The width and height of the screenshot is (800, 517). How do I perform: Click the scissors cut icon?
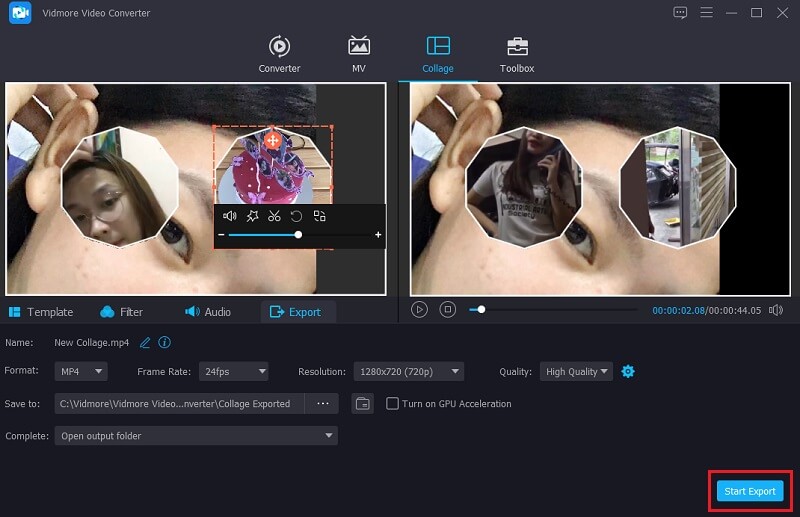coord(274,216)
